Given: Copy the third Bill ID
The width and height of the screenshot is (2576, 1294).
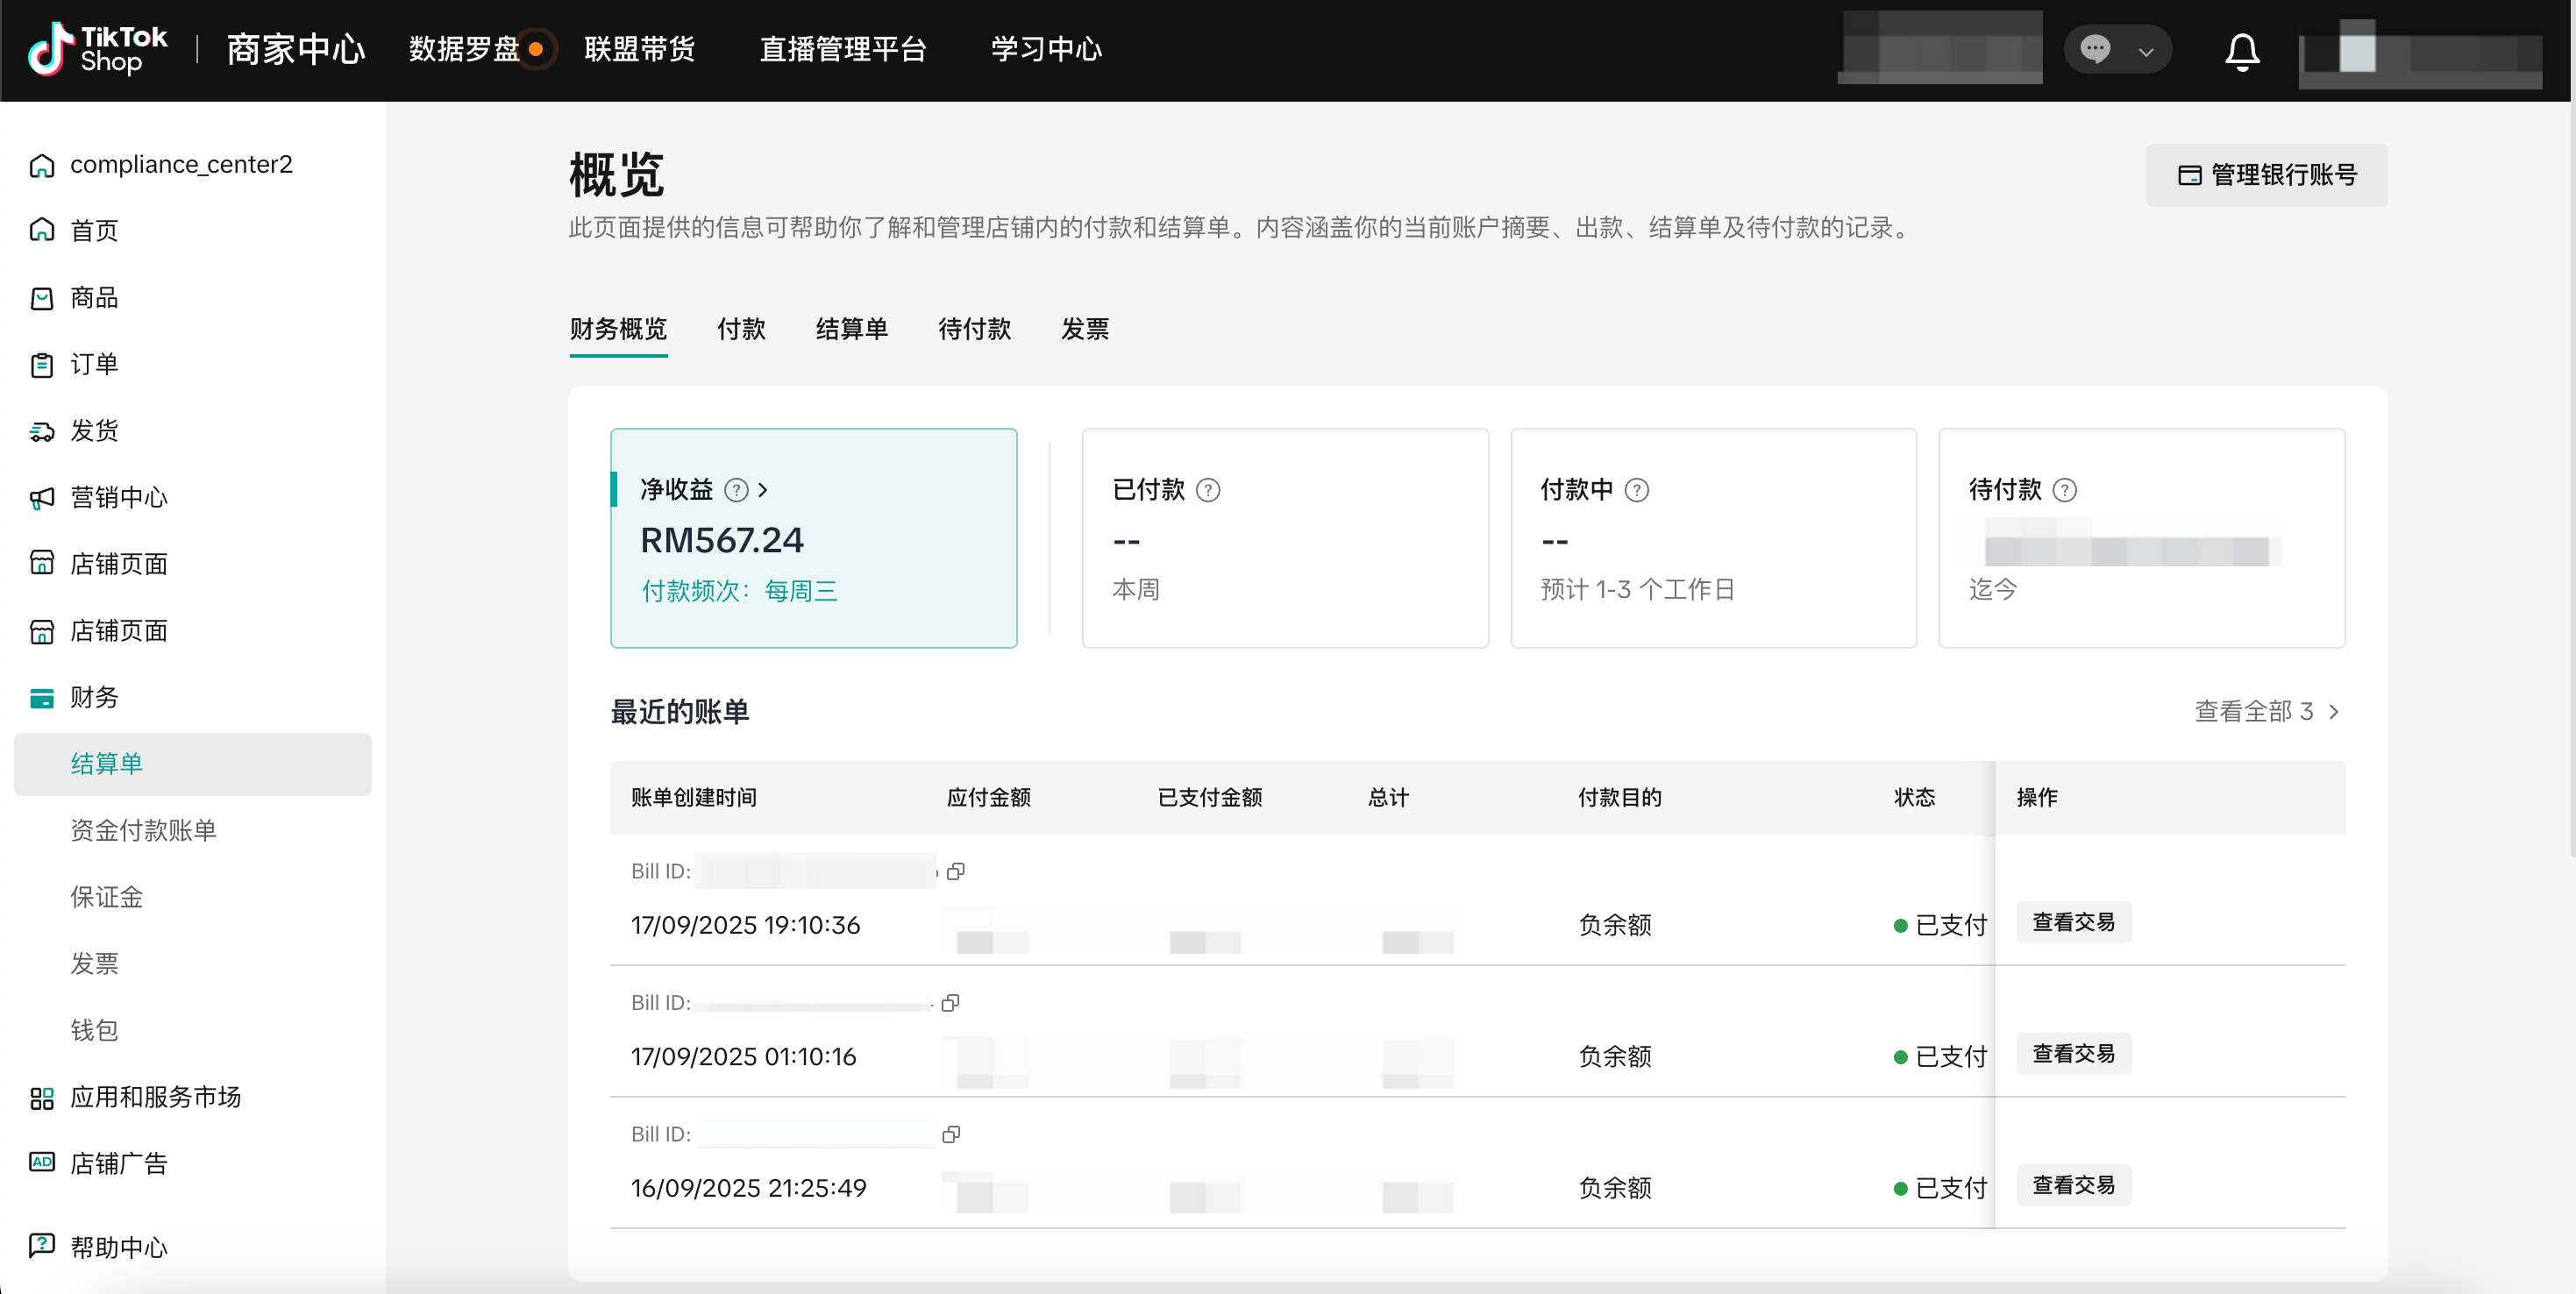Looking at the screenshot, I should click(951, 1134).
